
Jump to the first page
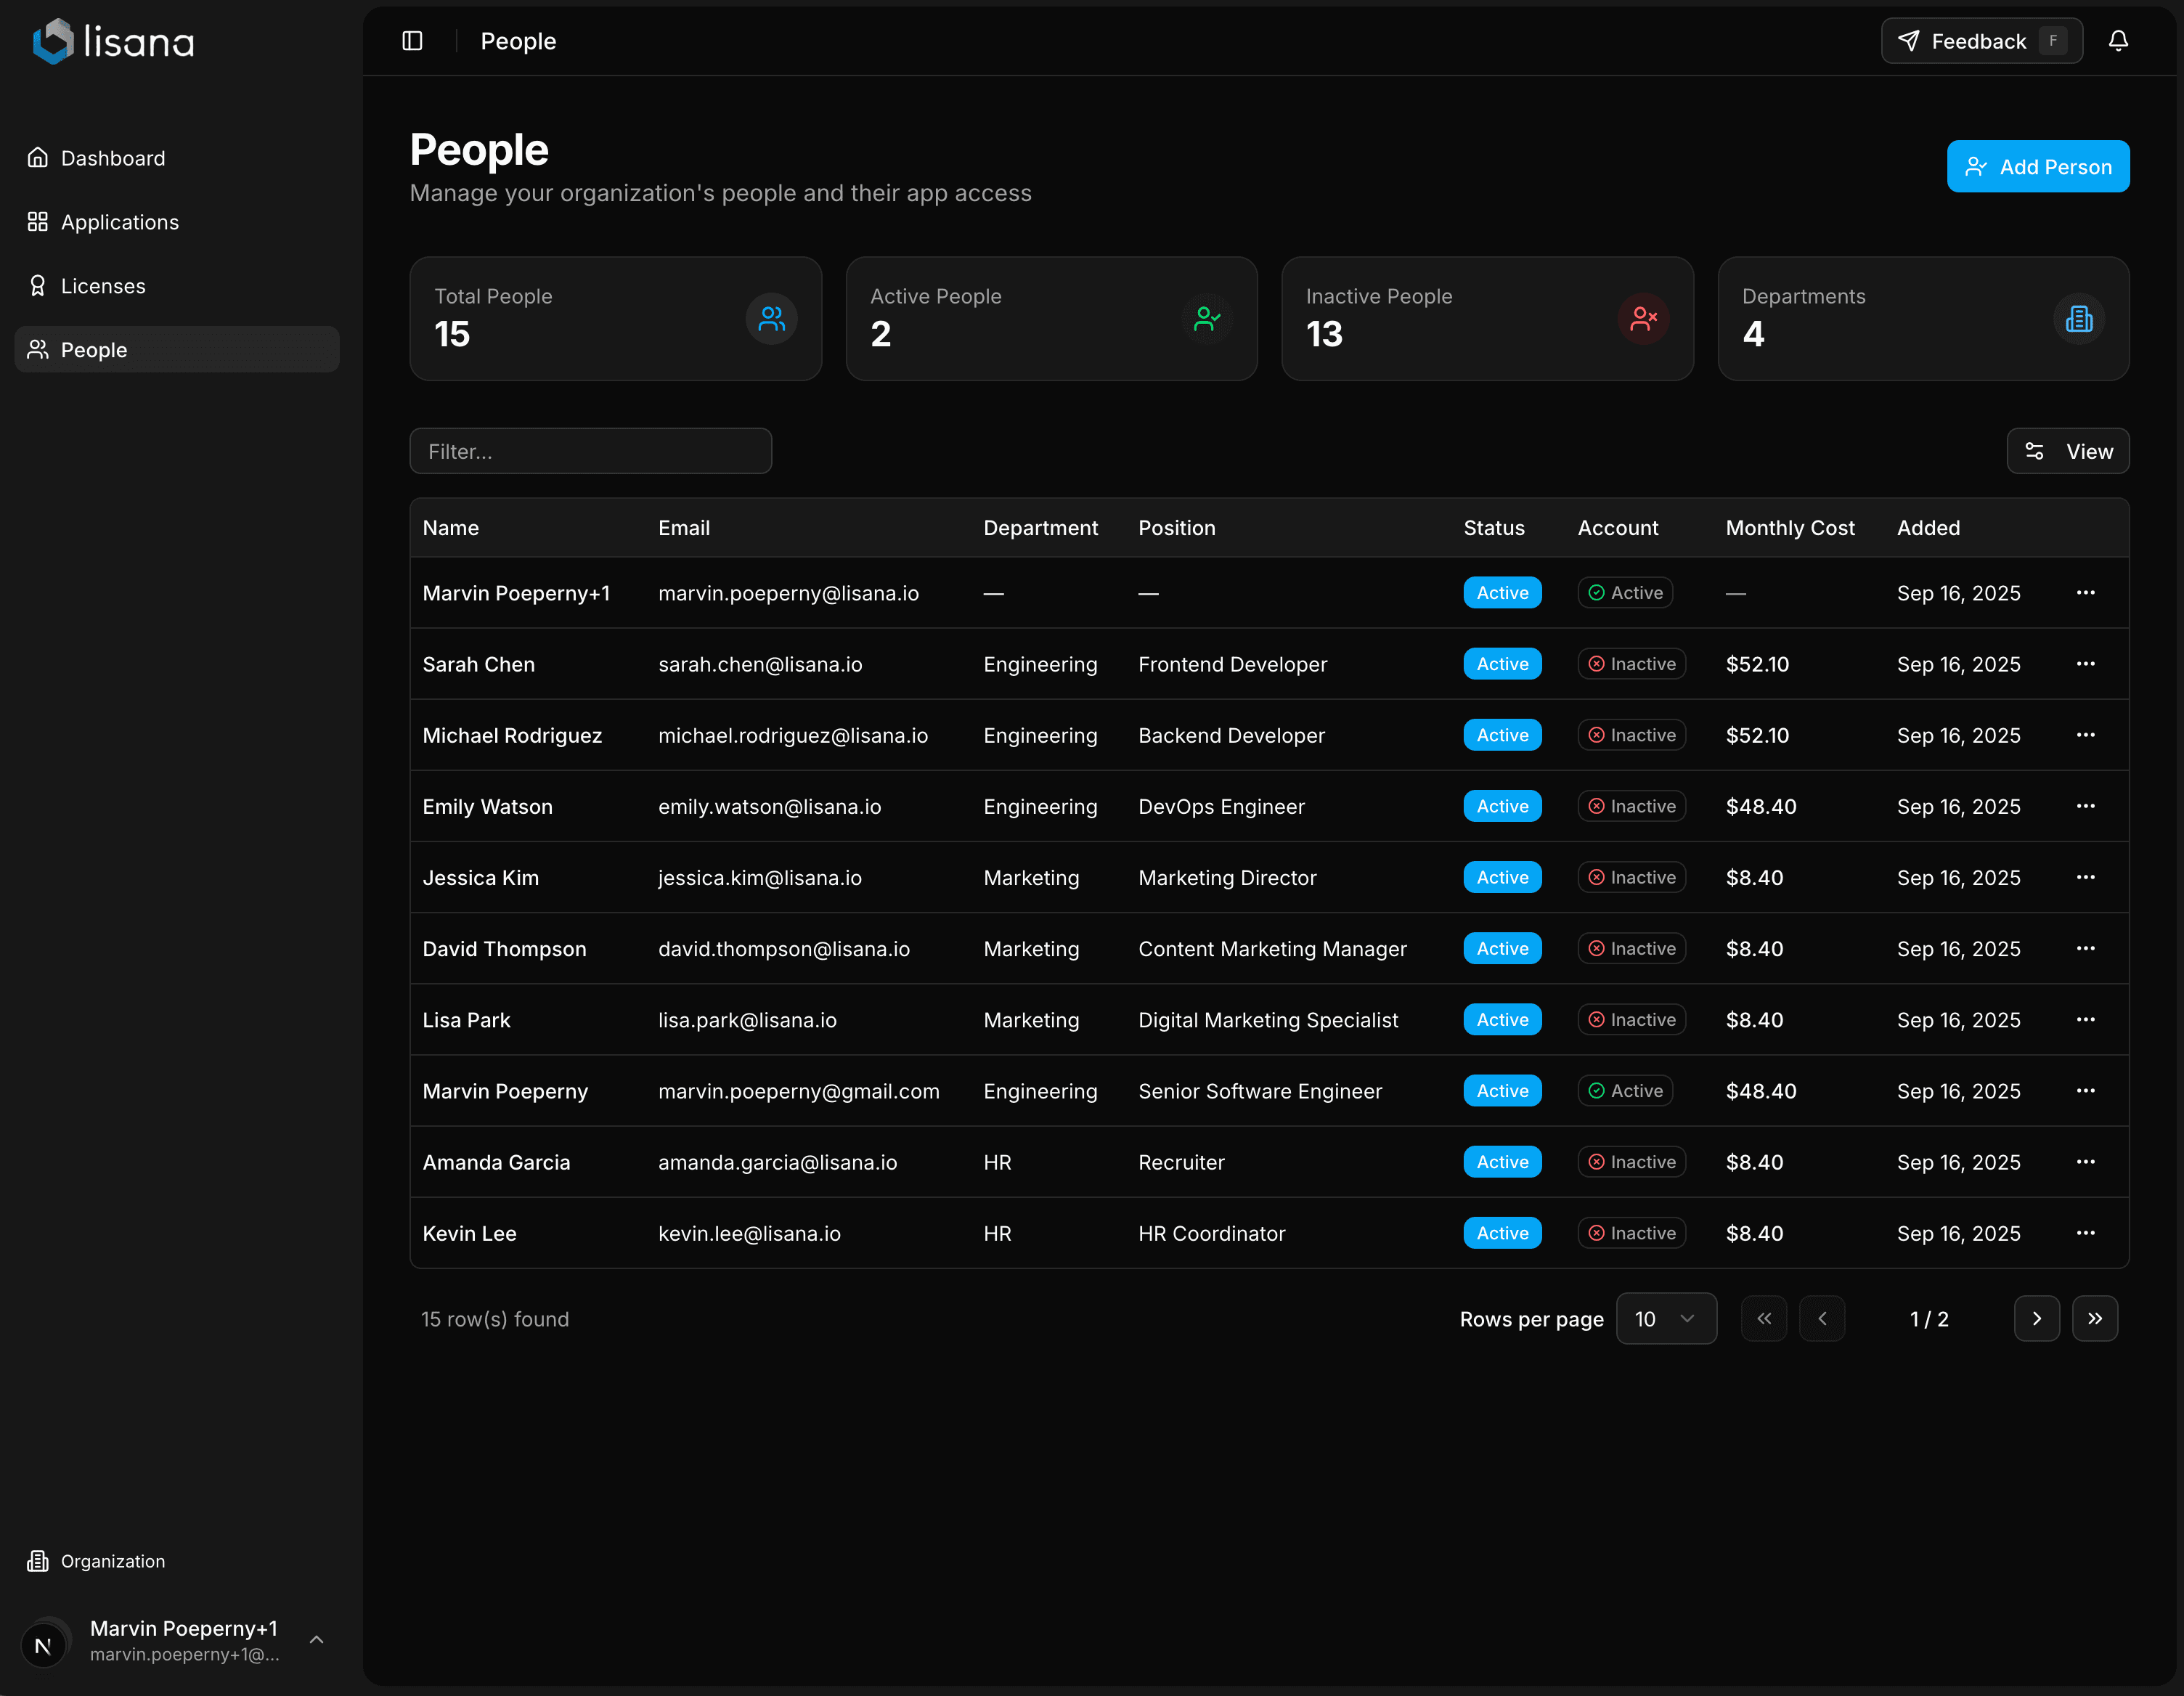point(1764,1319)
